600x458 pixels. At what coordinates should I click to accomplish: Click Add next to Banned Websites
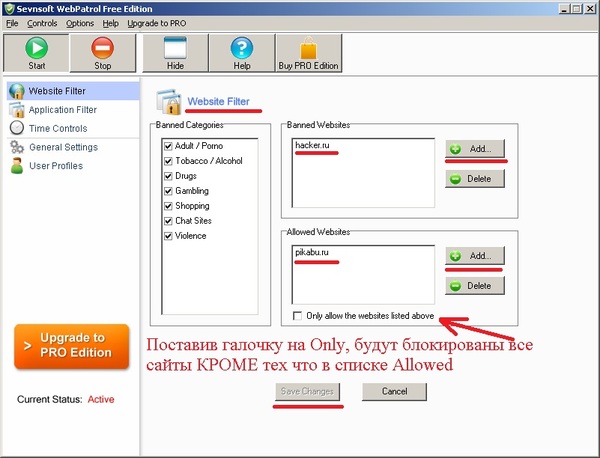(475, 149)
